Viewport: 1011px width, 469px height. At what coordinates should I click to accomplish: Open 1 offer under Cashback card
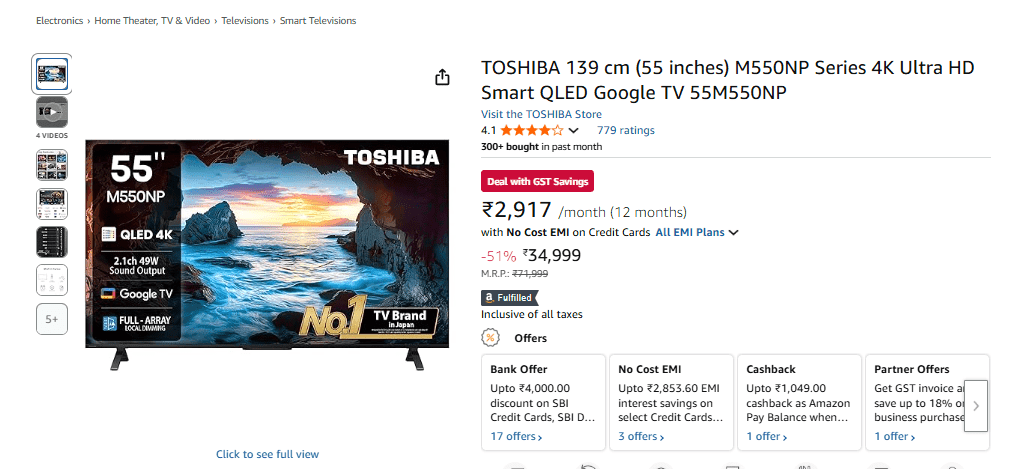[767, 436]
